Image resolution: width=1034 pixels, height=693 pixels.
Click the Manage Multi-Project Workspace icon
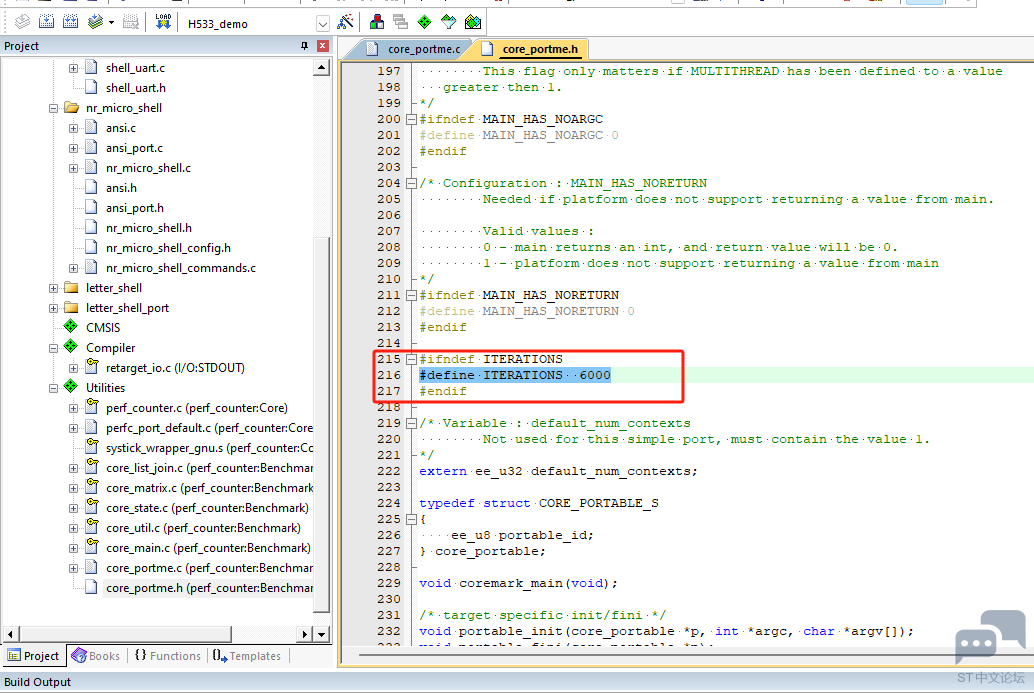click(x=400, y=22)
